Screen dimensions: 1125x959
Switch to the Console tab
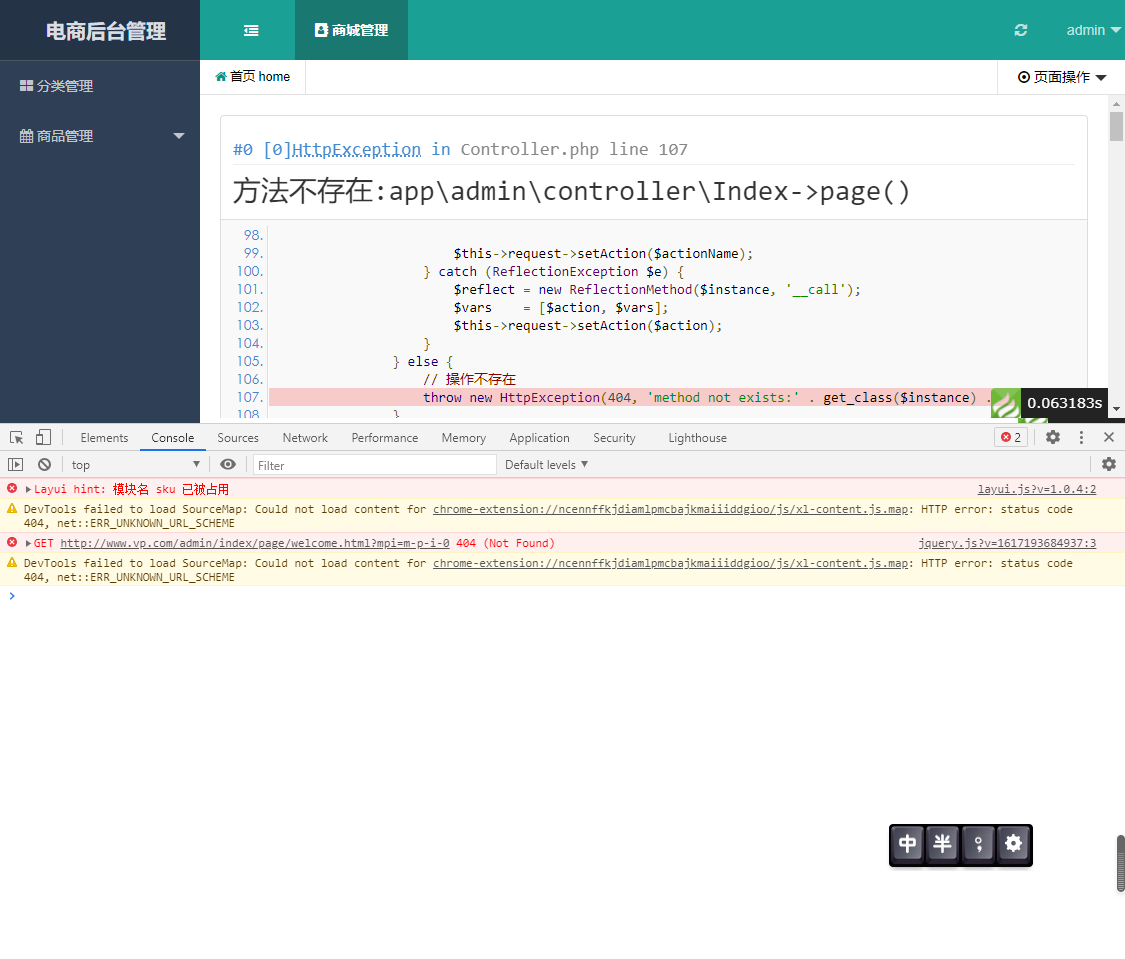point(172,438)
